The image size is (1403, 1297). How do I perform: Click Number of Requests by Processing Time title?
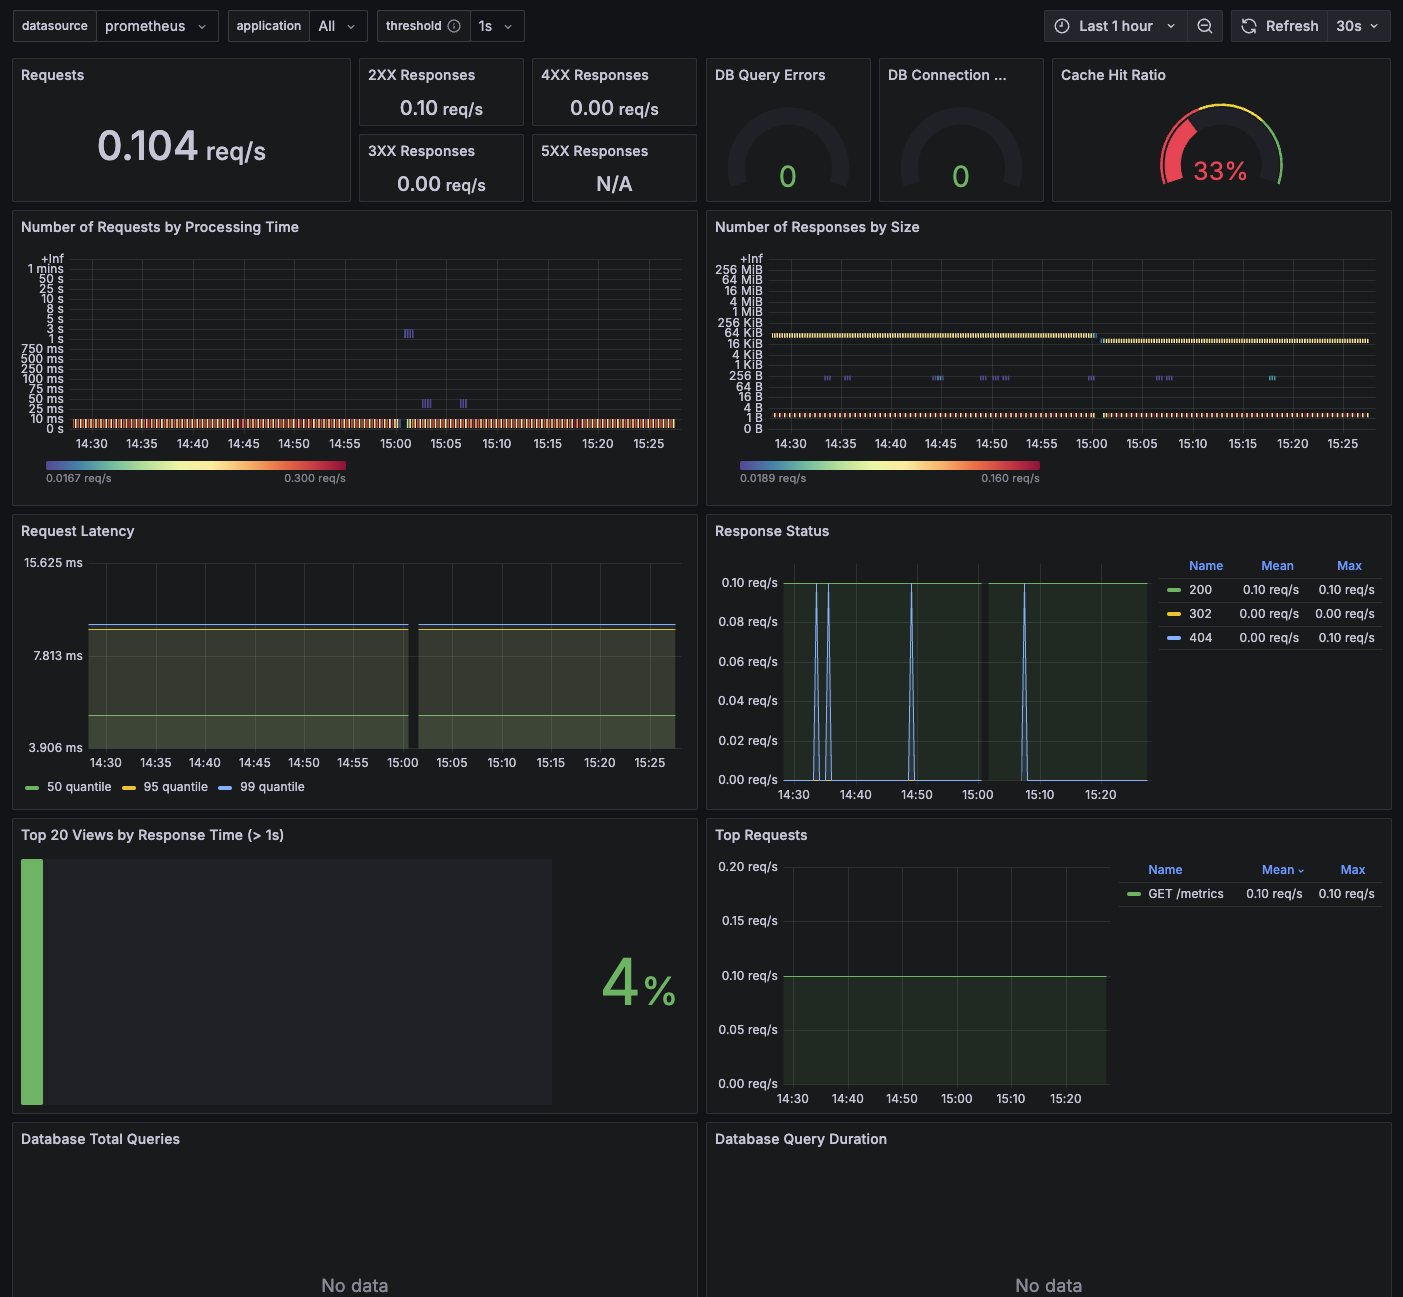(160, 227)
